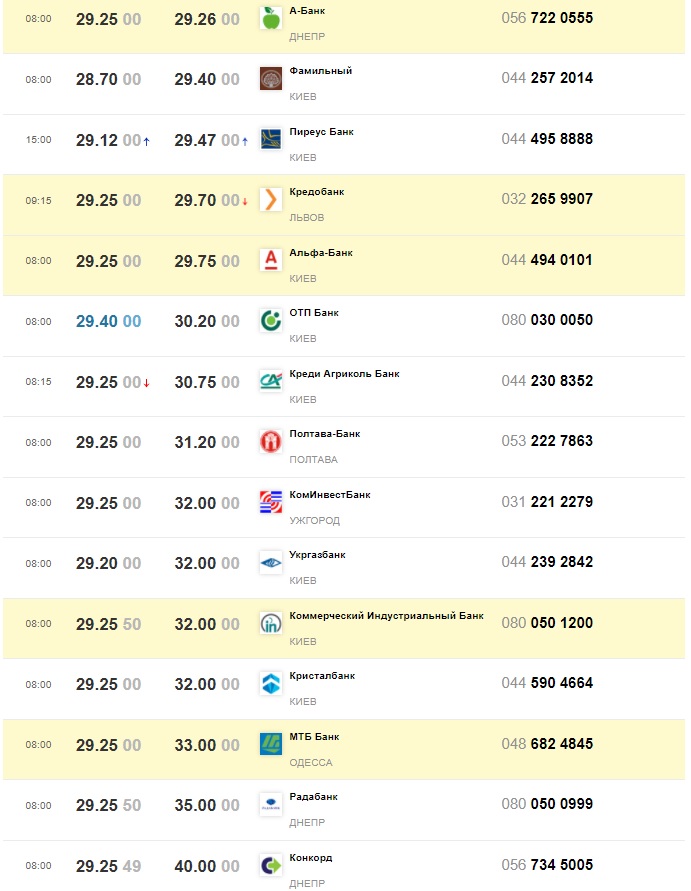This screenshot has height=891, width=691.
Task: Click the Конкорд bank logo icon
Action: (270, 865)
